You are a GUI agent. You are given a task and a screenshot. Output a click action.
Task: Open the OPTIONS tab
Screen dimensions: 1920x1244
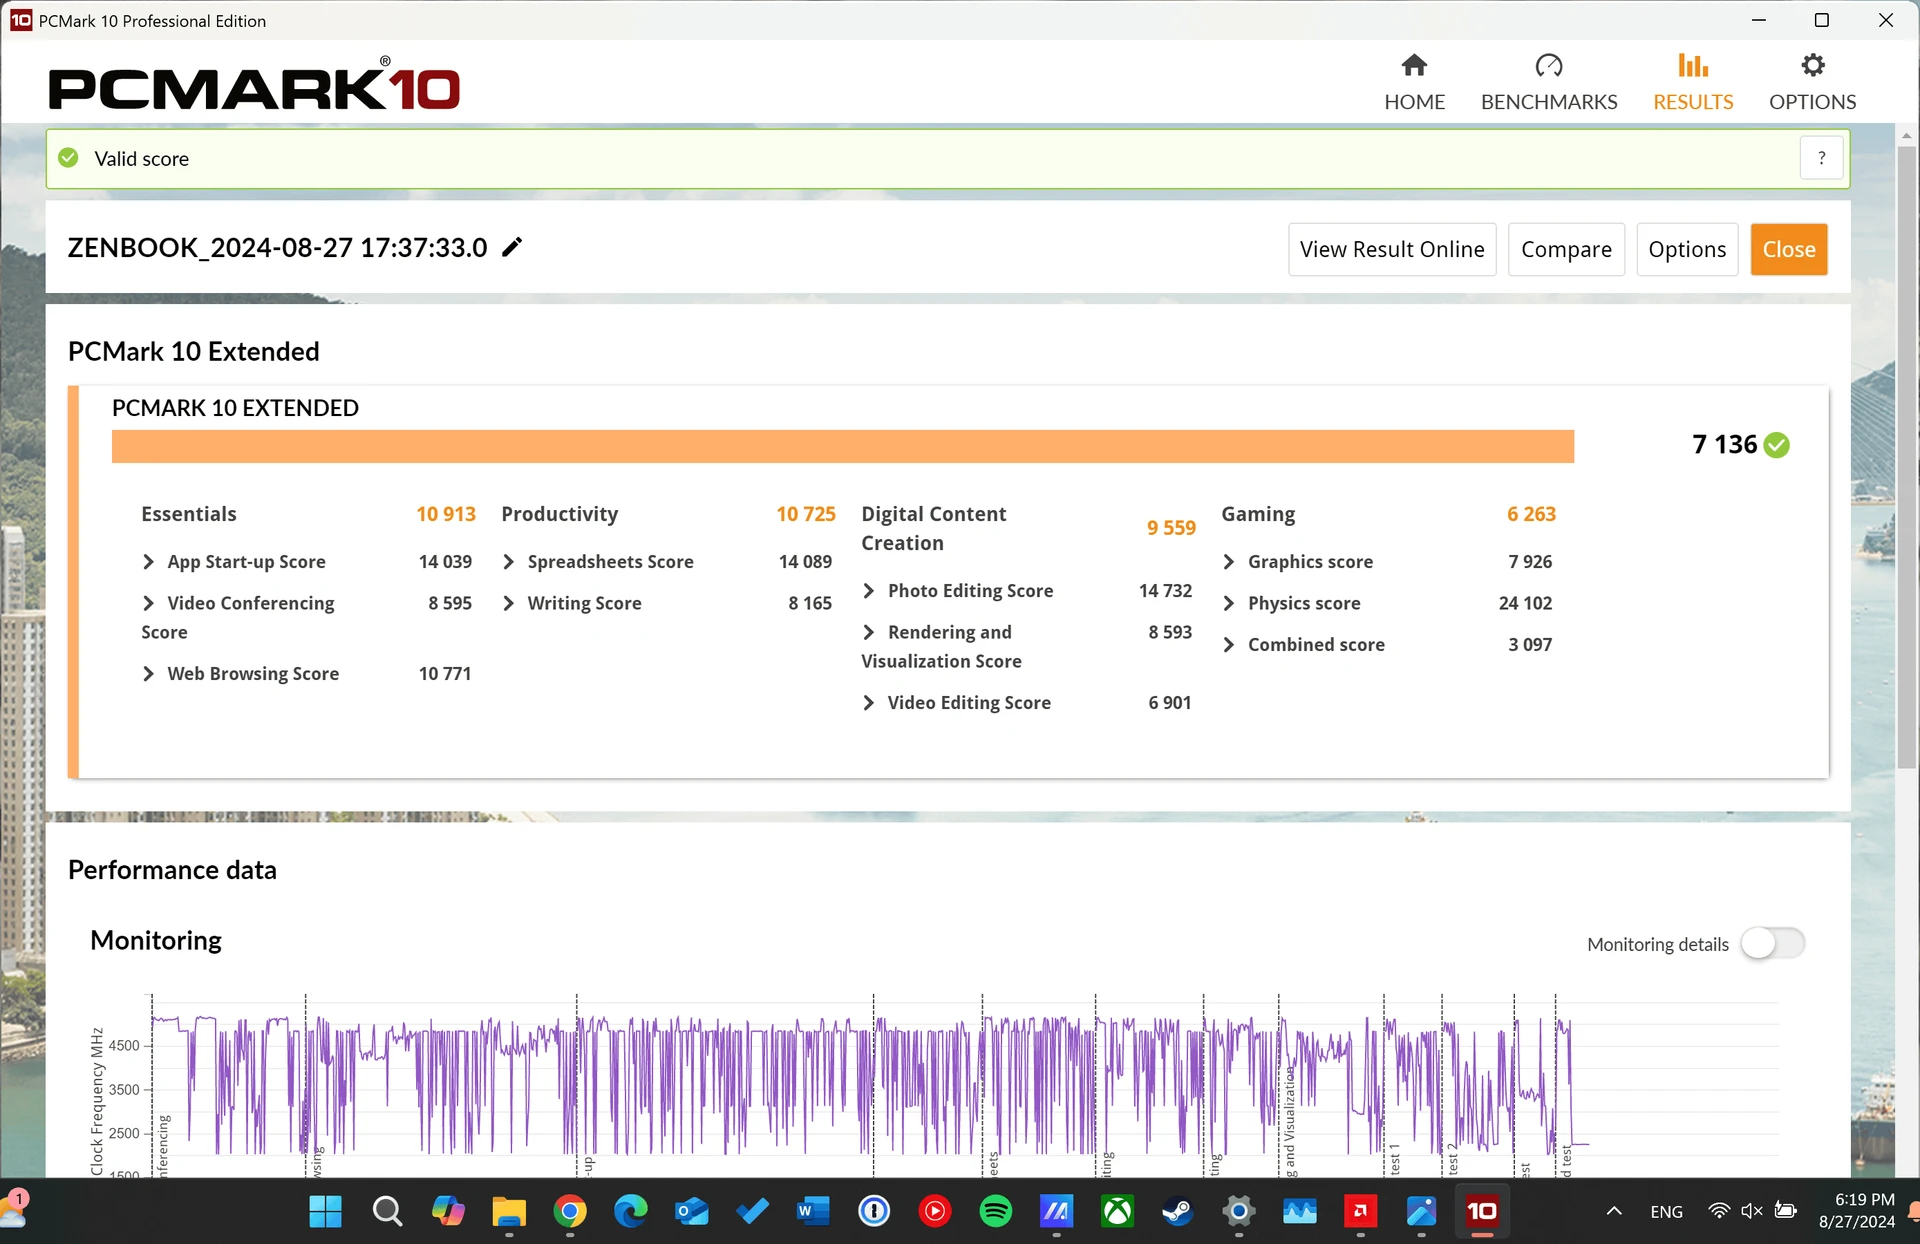coord(1812,82)
